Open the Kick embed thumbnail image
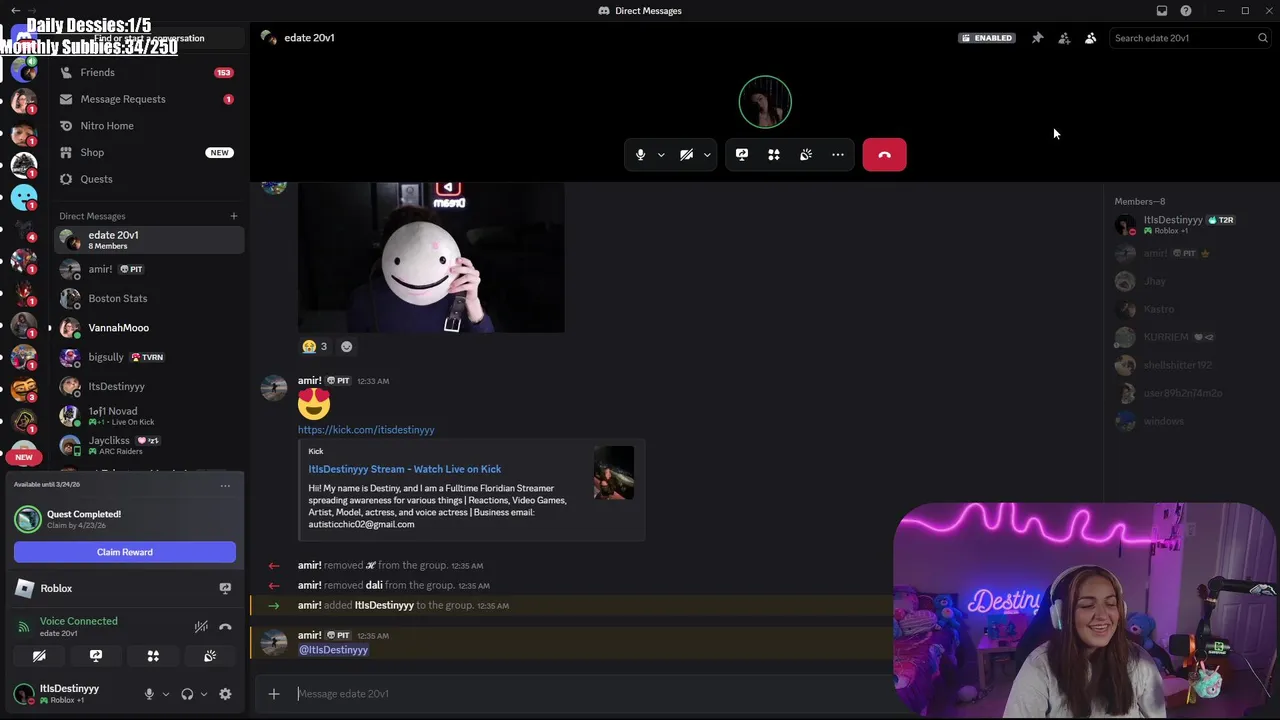Screen dimensions: 1280x720 614,473
